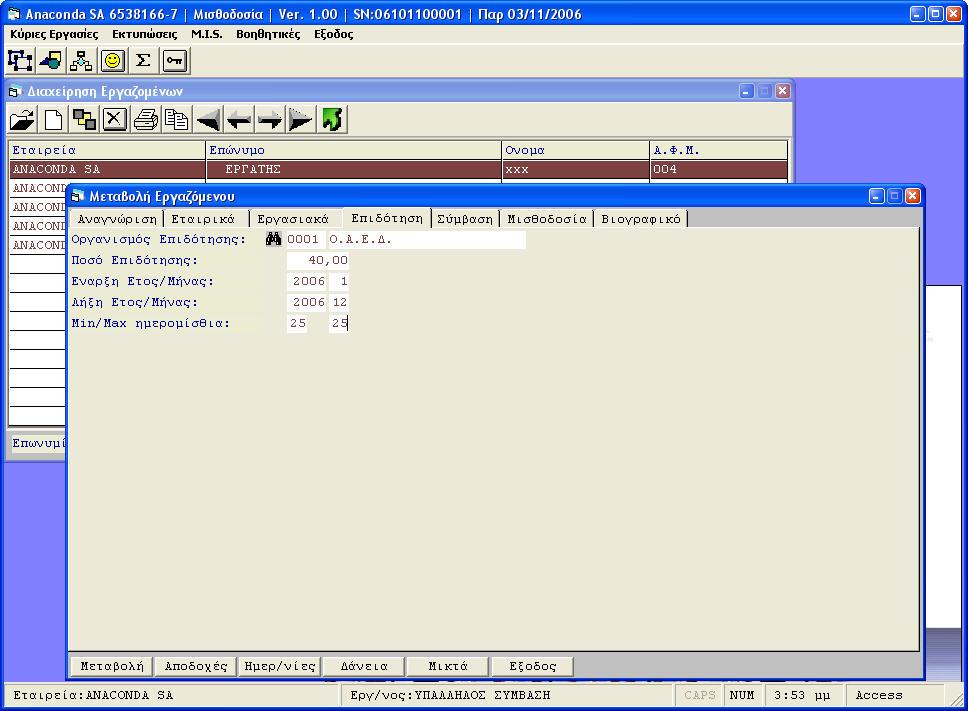Viewport: 968px width, 711px height.
Task: Click the Min ημερομίσθια field
Action: (297, 323)
